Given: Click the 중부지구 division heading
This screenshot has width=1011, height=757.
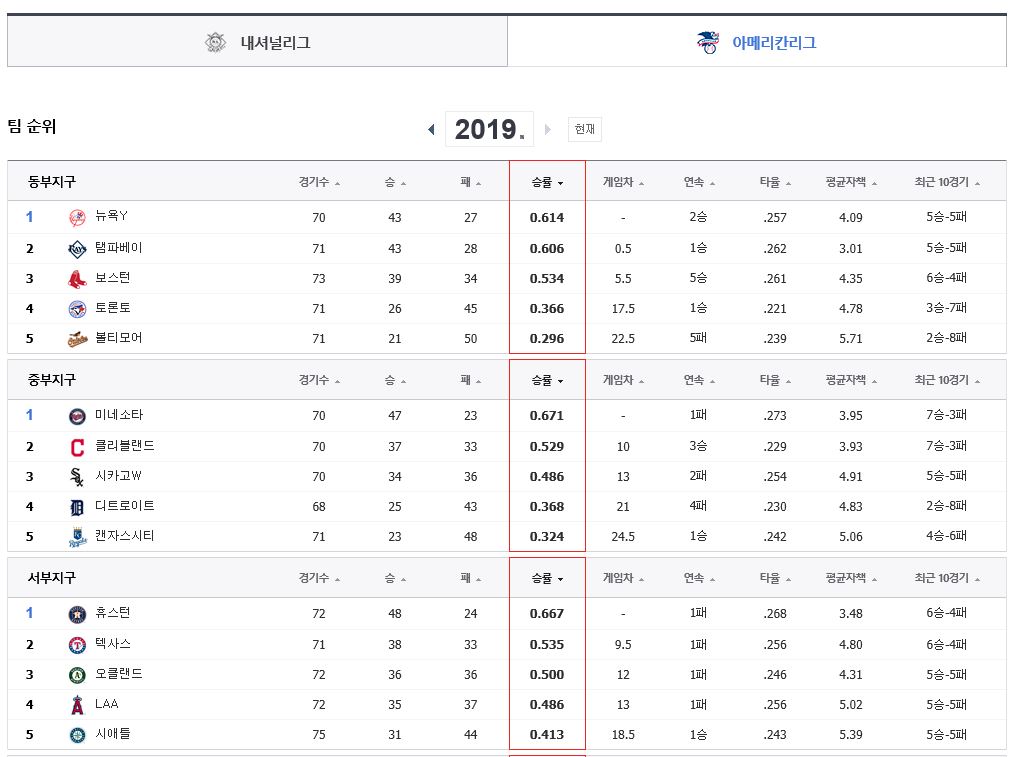Looking at the screenshot, I should click(x=52, y=379).
